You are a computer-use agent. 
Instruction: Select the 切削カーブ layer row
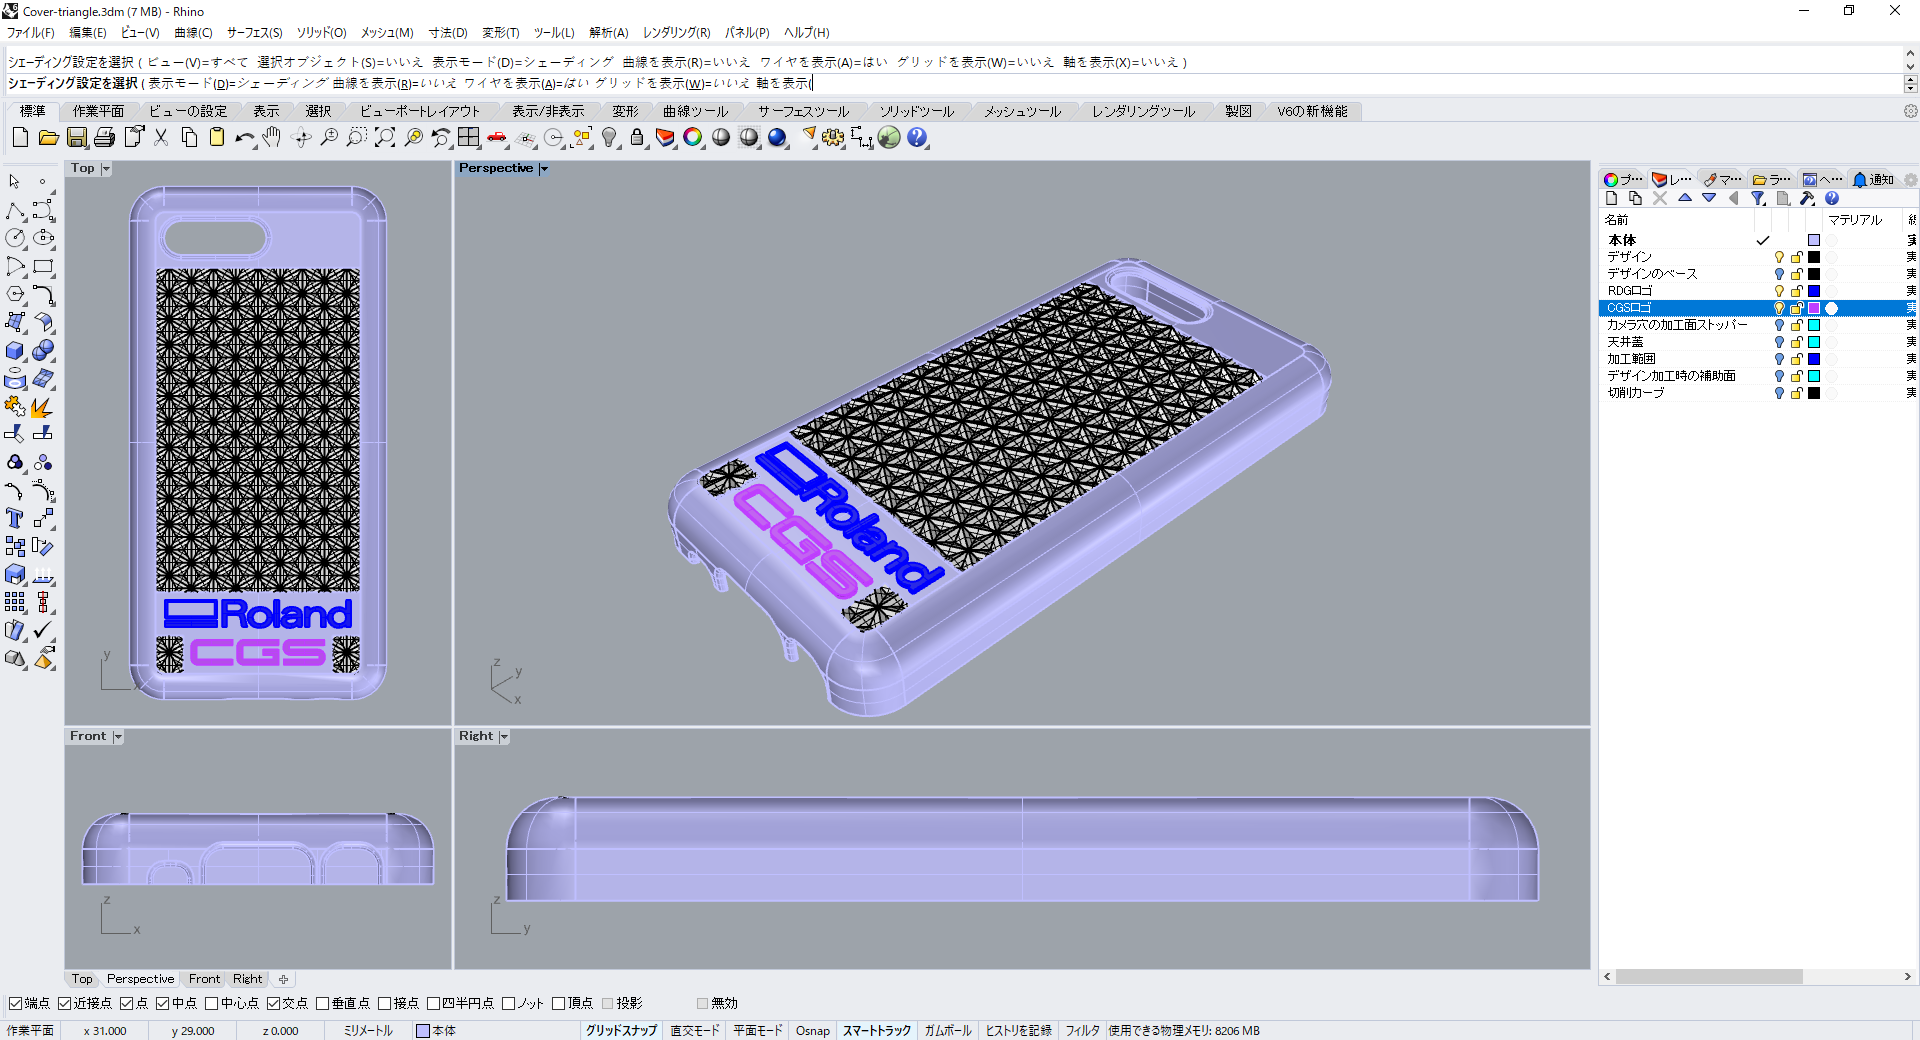[1758, 393]
